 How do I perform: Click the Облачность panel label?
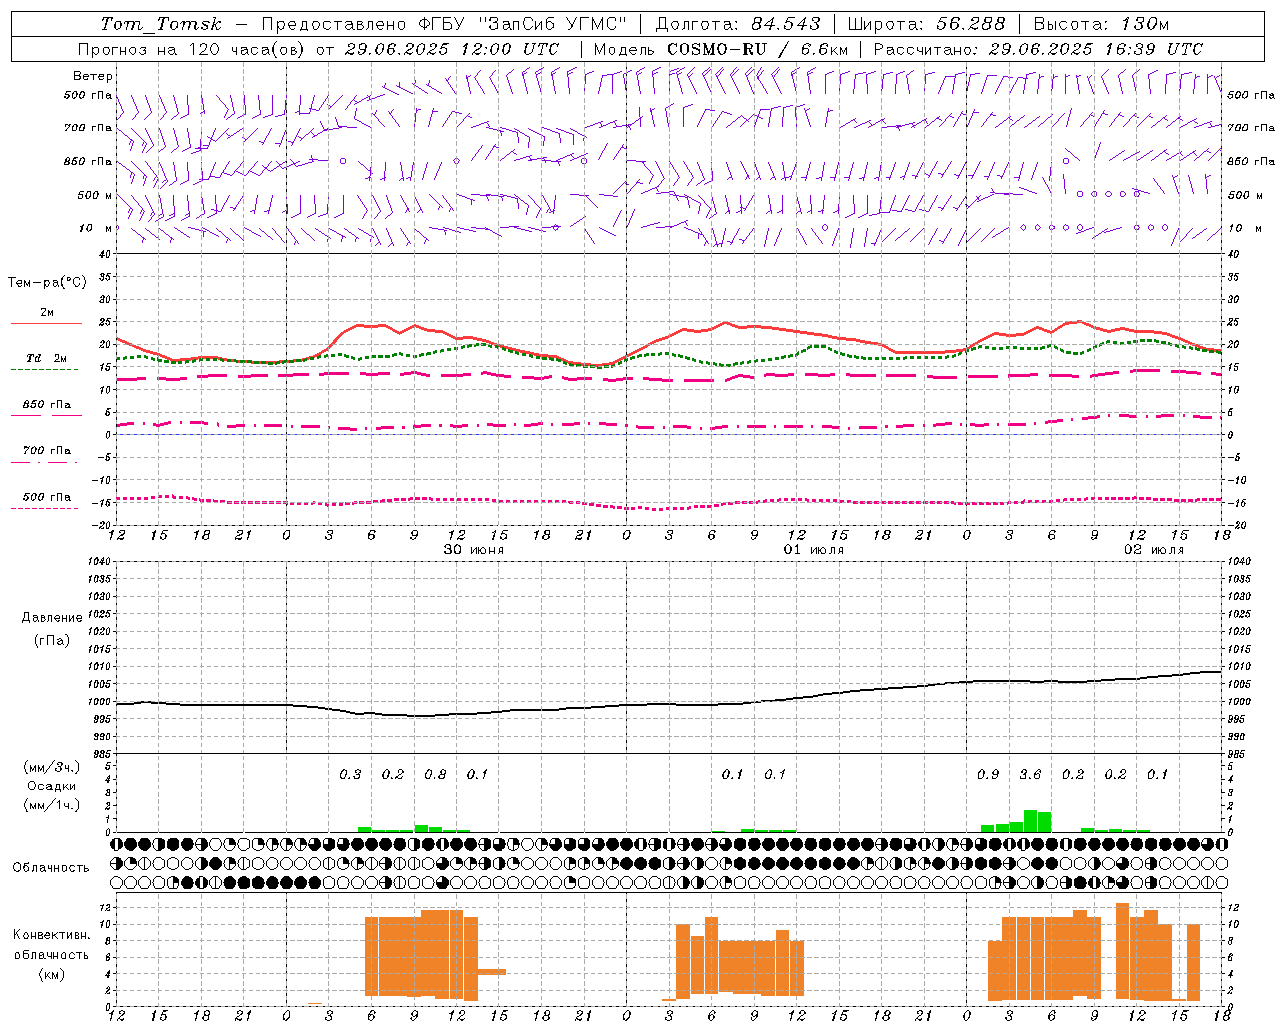pos(51,868)
